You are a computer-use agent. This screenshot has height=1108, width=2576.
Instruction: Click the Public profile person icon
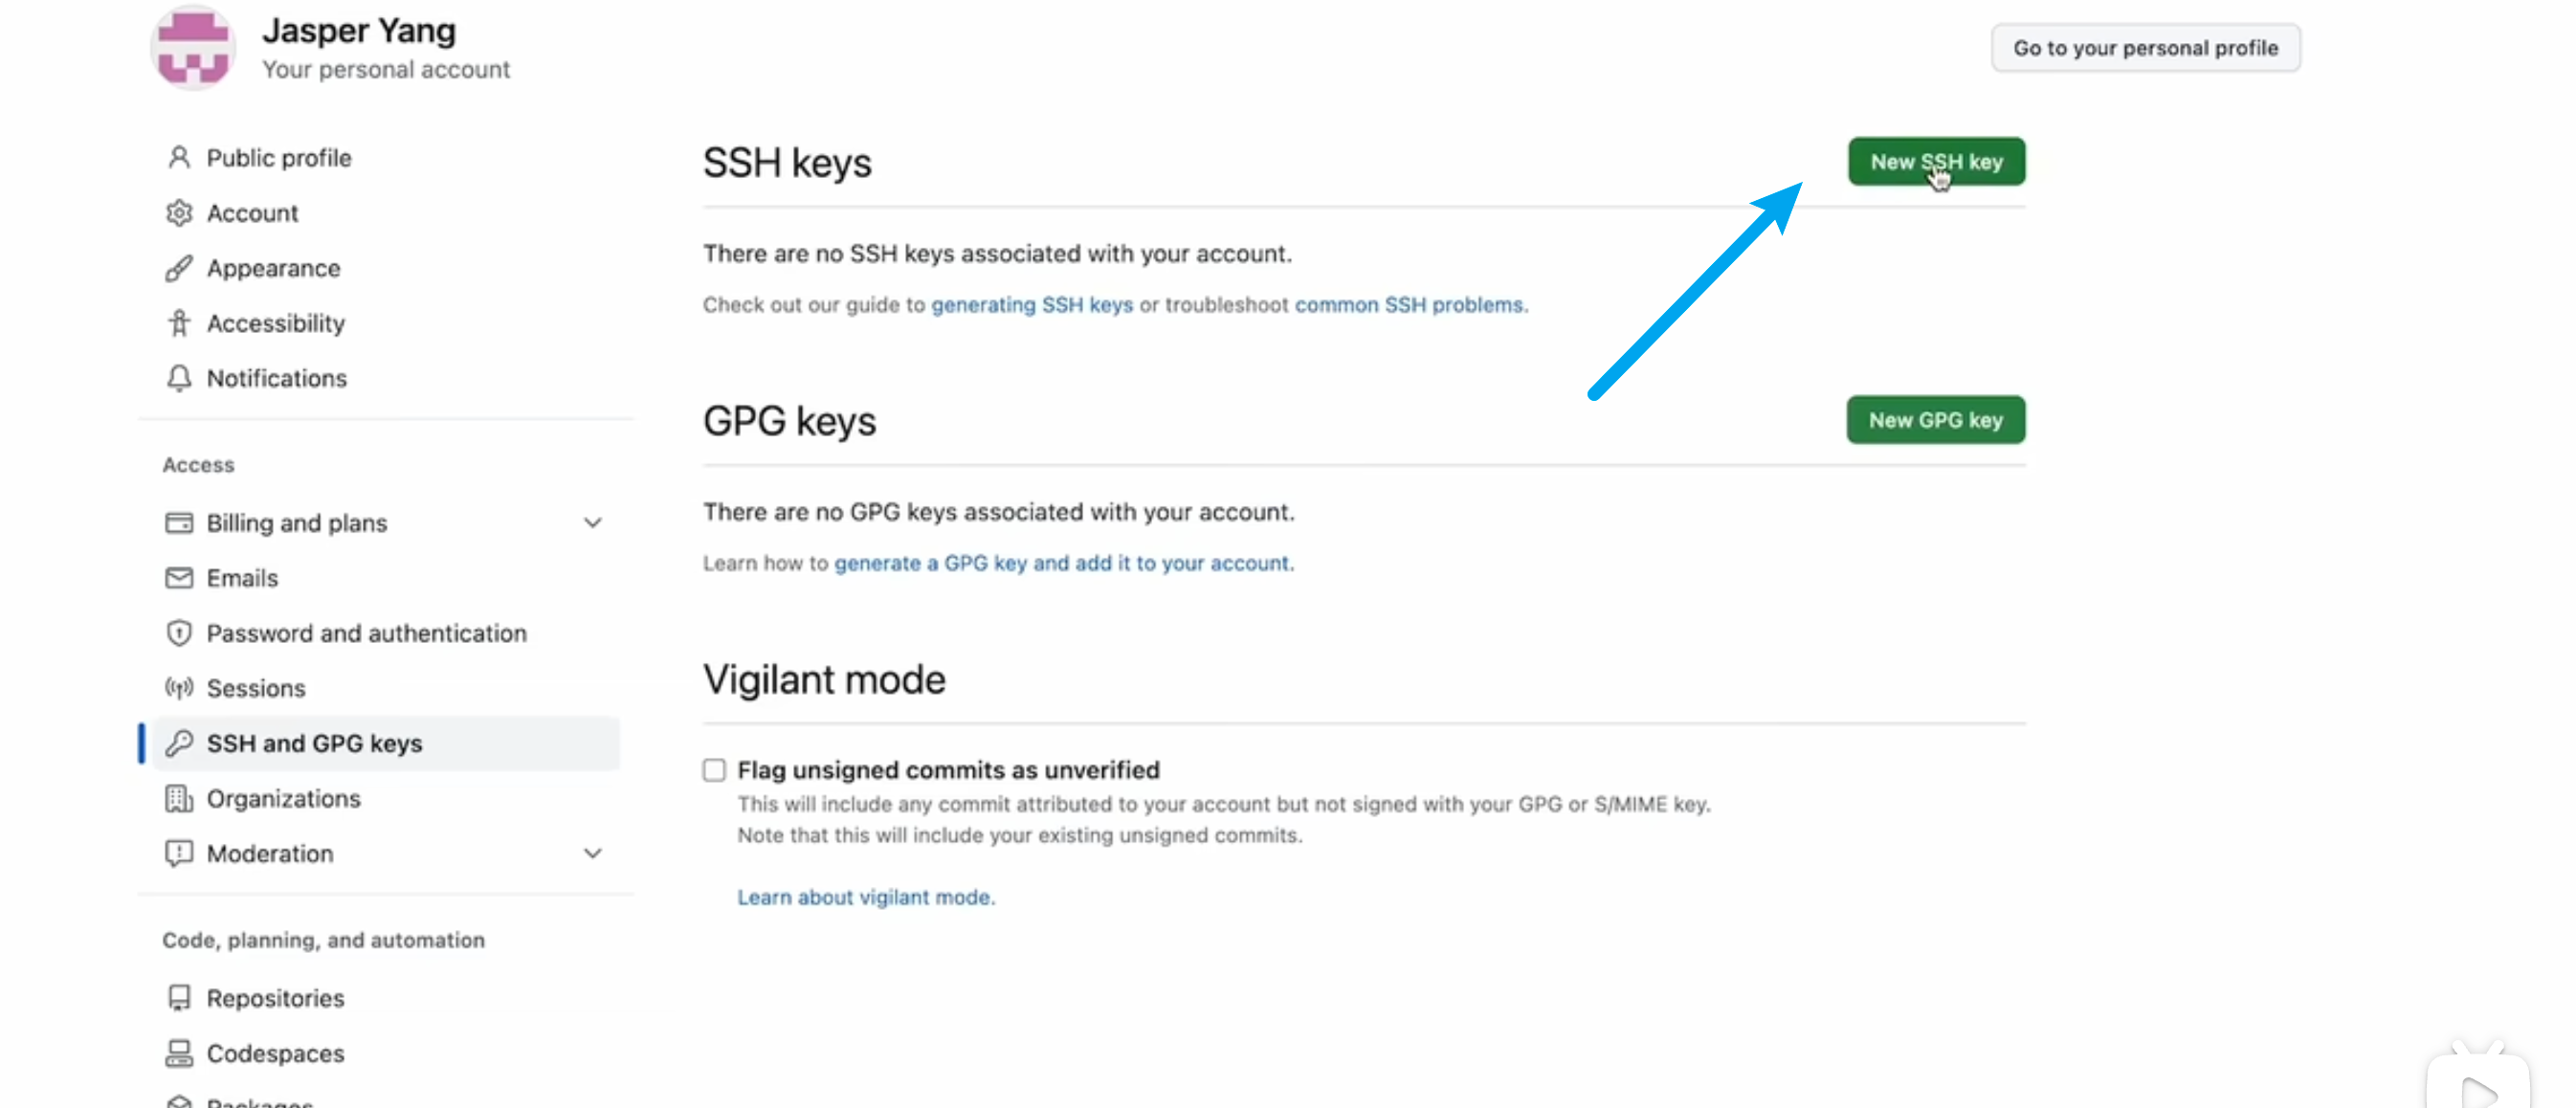coord(179,158)
